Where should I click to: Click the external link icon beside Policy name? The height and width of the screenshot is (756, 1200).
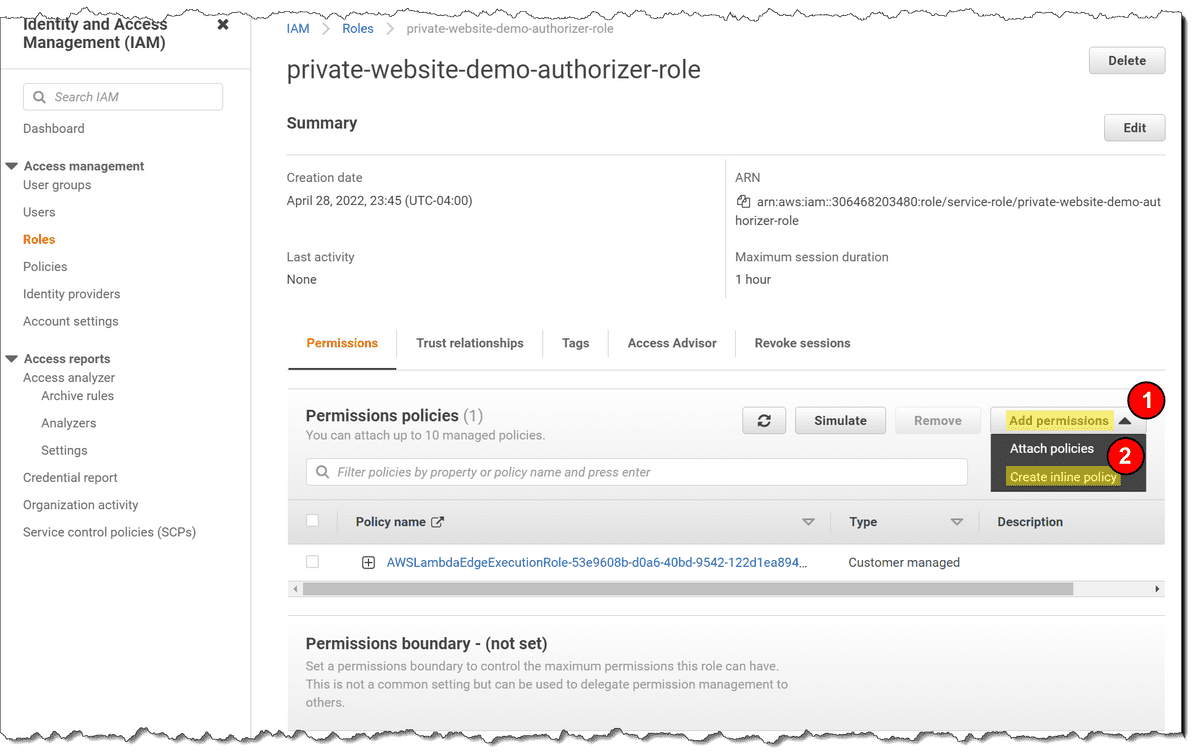coord(437,522)
